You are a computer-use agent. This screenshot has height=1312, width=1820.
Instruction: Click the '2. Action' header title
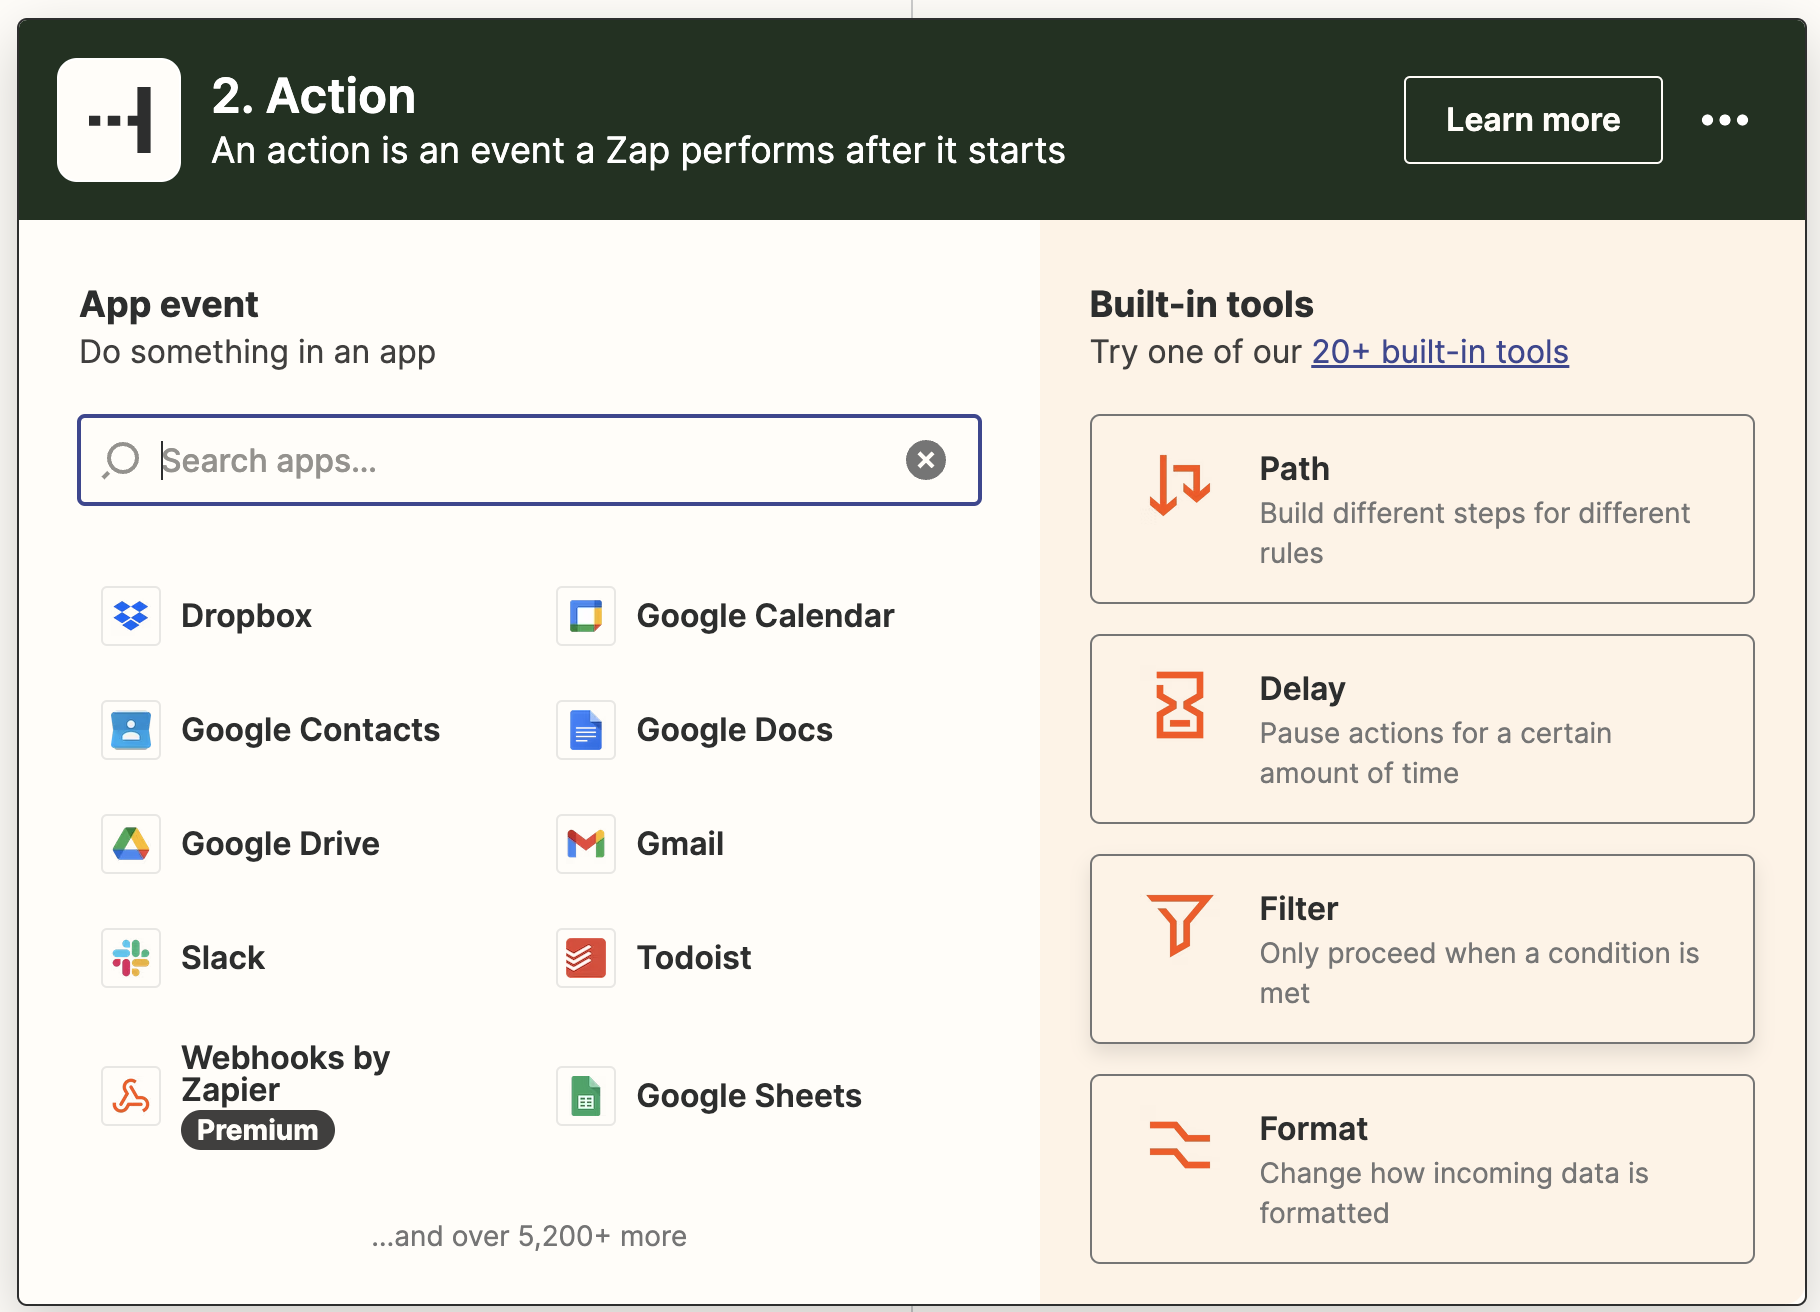314,96
